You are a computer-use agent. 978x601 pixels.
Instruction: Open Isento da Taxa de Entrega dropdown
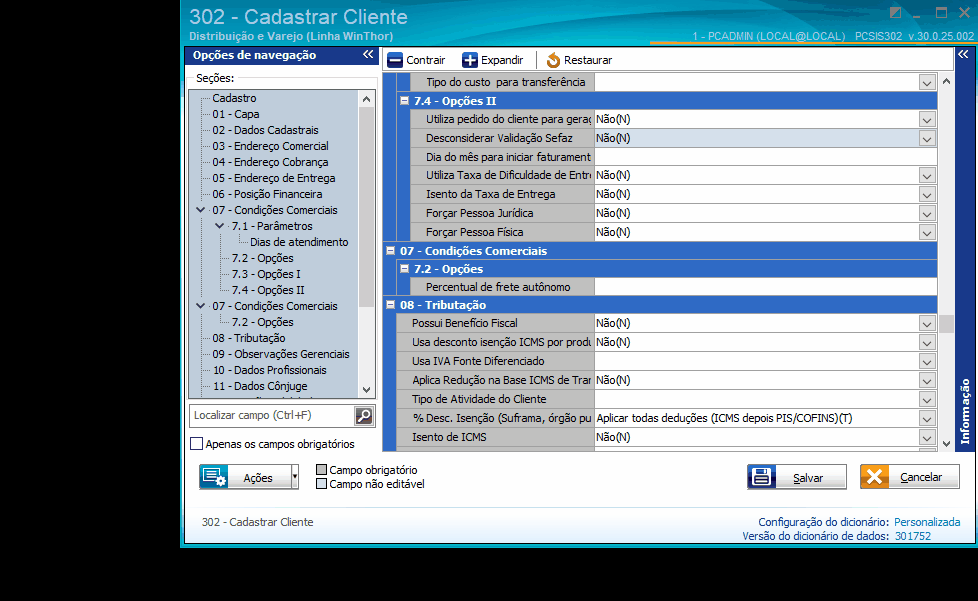pyautogui.click(x=927, y=195)
